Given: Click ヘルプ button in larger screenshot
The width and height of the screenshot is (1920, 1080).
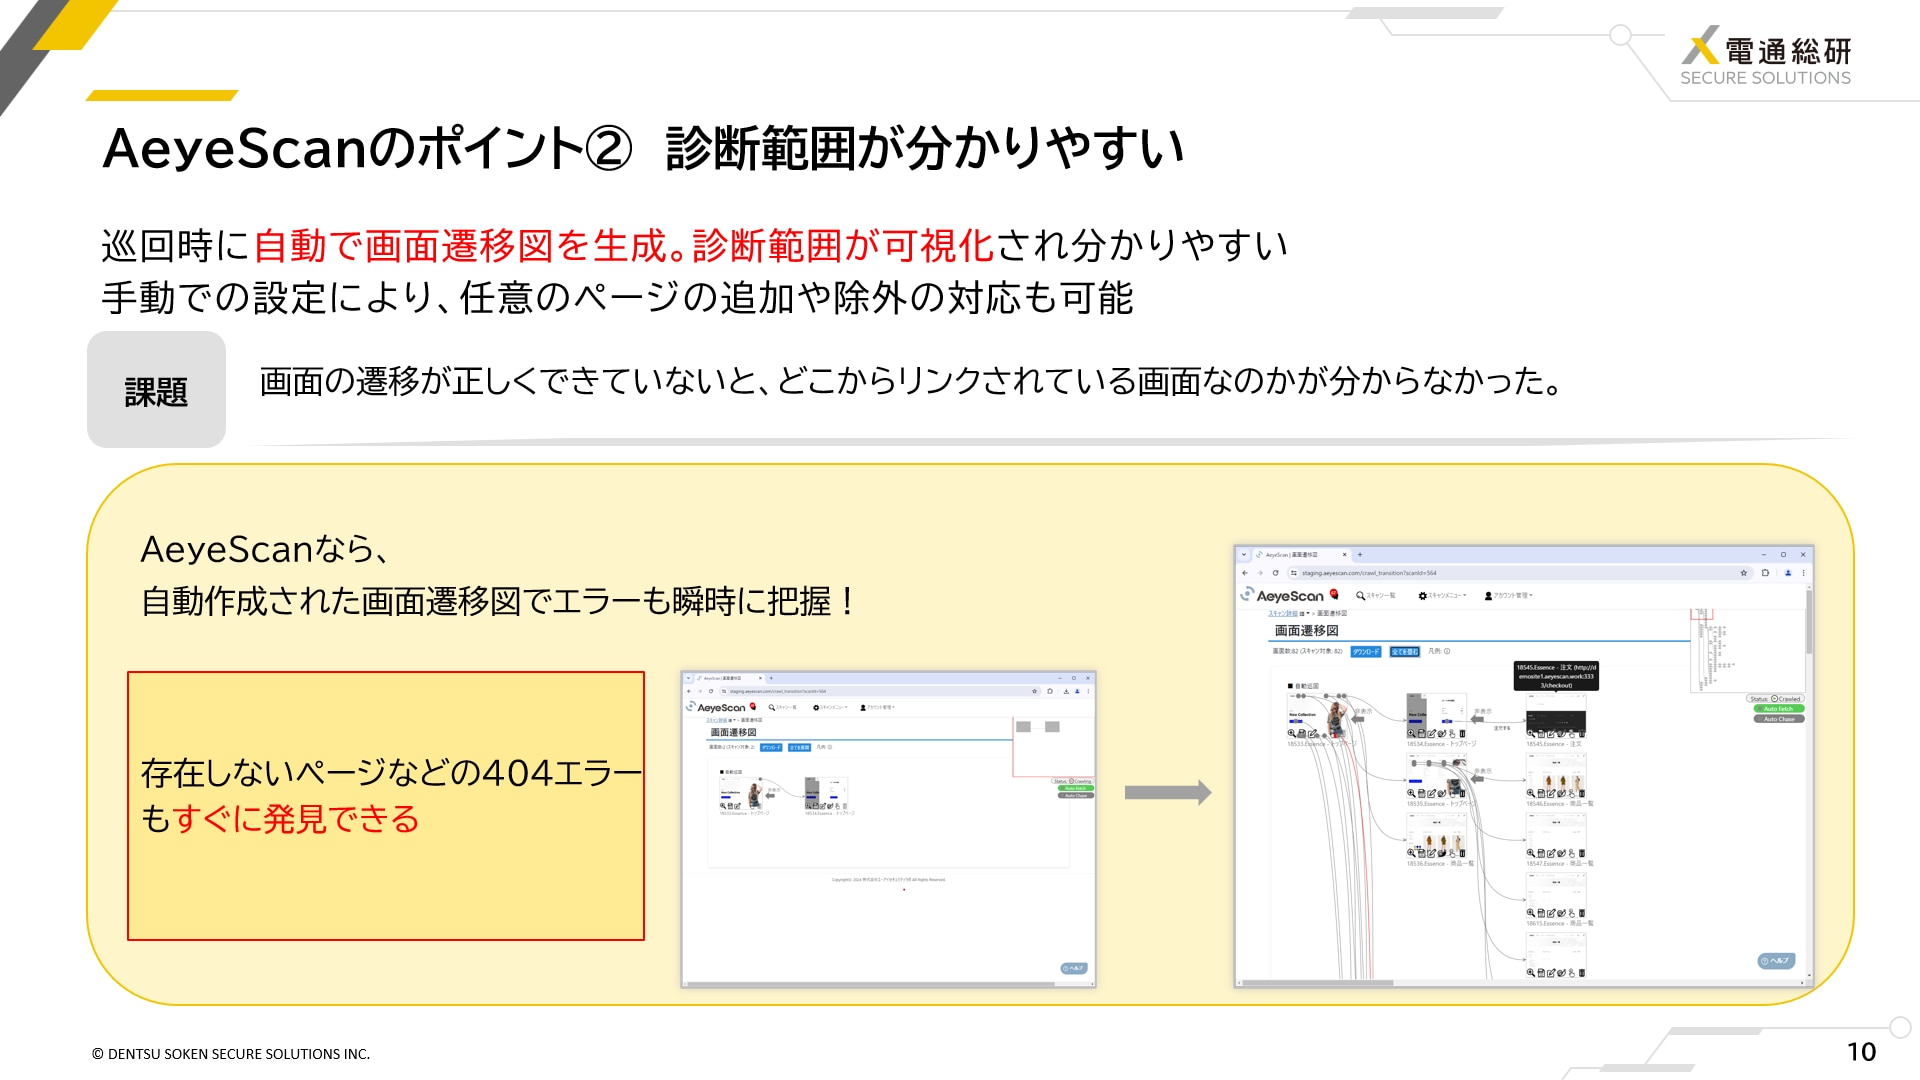Looking at the screenshot, I should 1777,961.
